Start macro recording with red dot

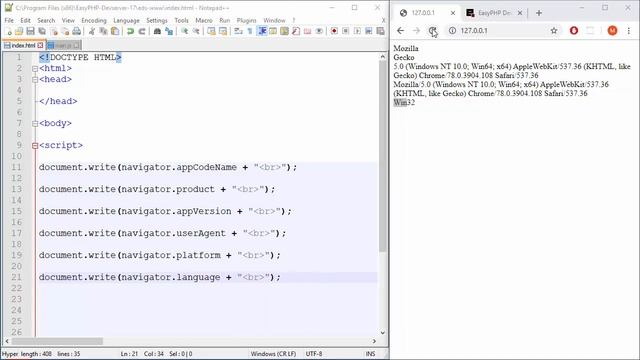point(334,31)
